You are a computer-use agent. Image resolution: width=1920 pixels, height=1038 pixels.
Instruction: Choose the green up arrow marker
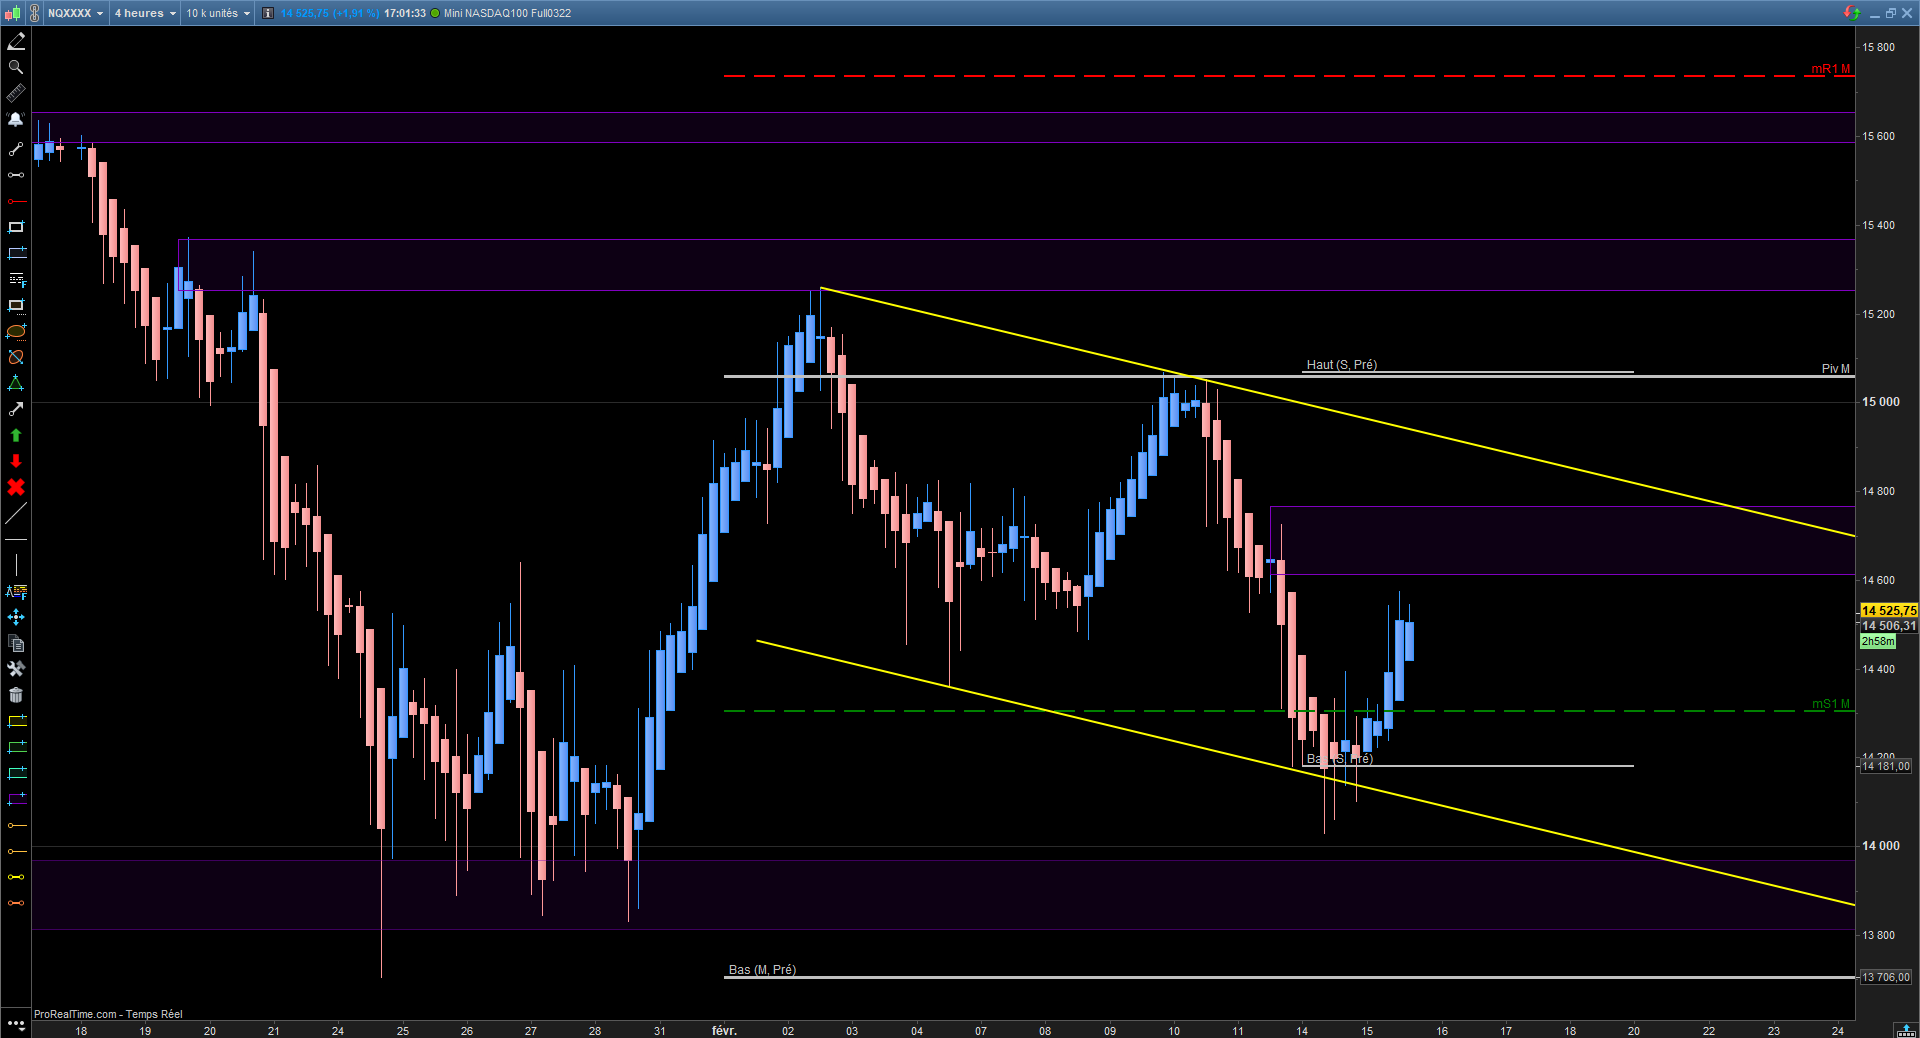16,435
